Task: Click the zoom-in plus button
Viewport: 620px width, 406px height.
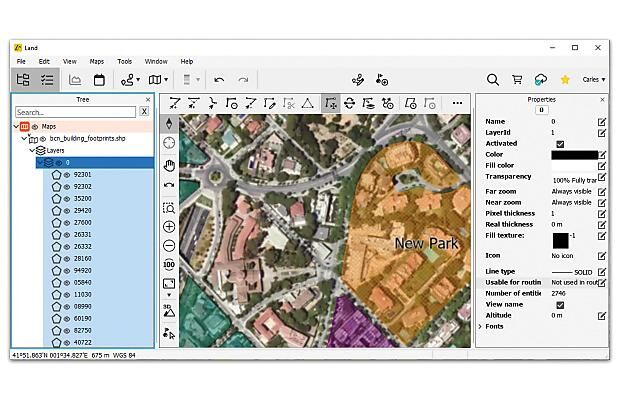Action: (169, 227)
